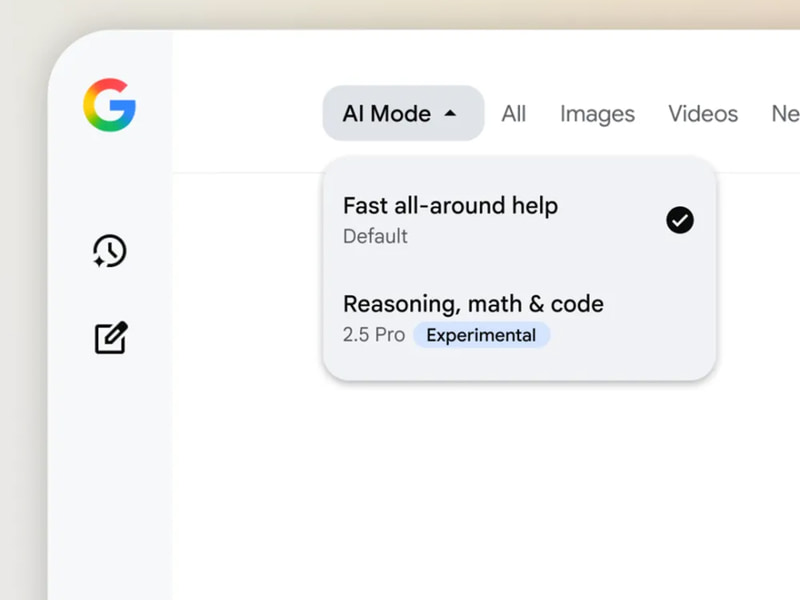Click the black checkmark beside Fast all-around help
The image size is (800, 600).
pyautogui.click(x=680, y=220)
